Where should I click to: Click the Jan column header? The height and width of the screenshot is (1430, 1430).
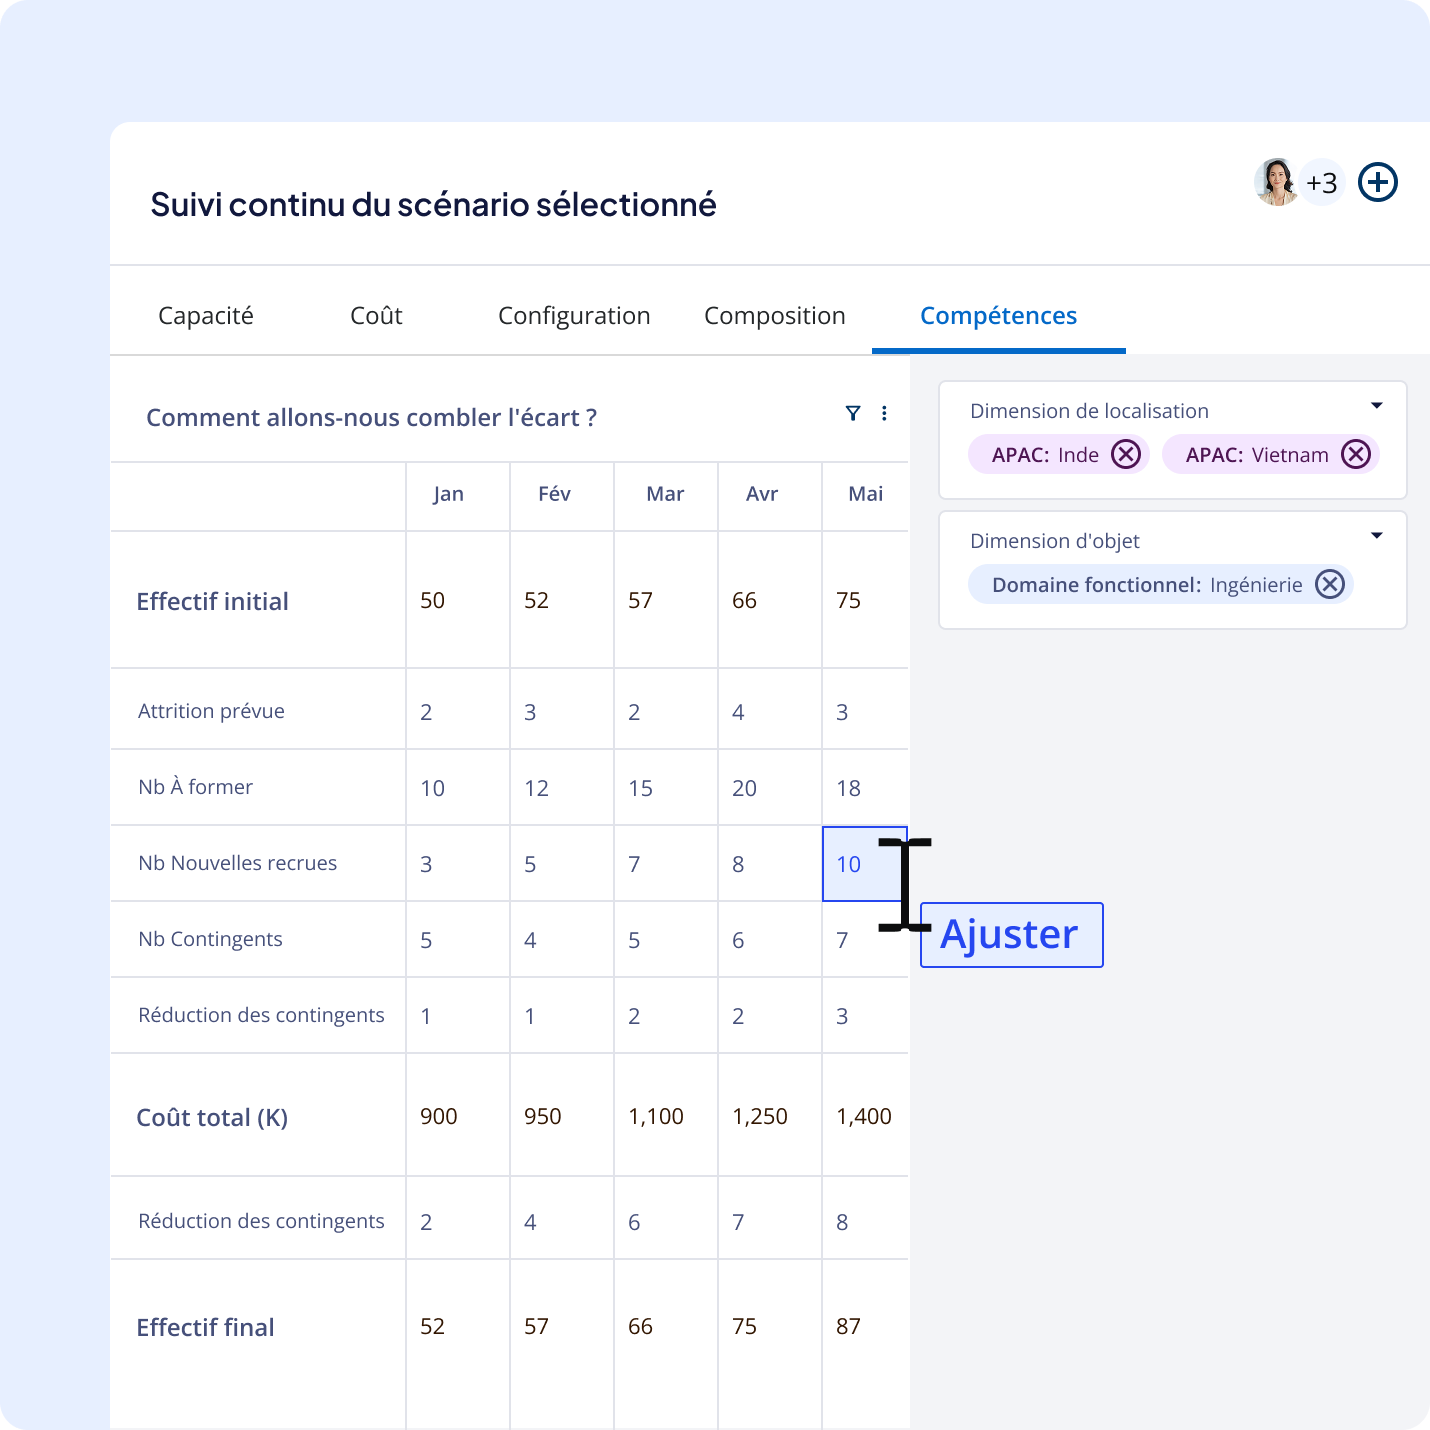coord(448,494)
